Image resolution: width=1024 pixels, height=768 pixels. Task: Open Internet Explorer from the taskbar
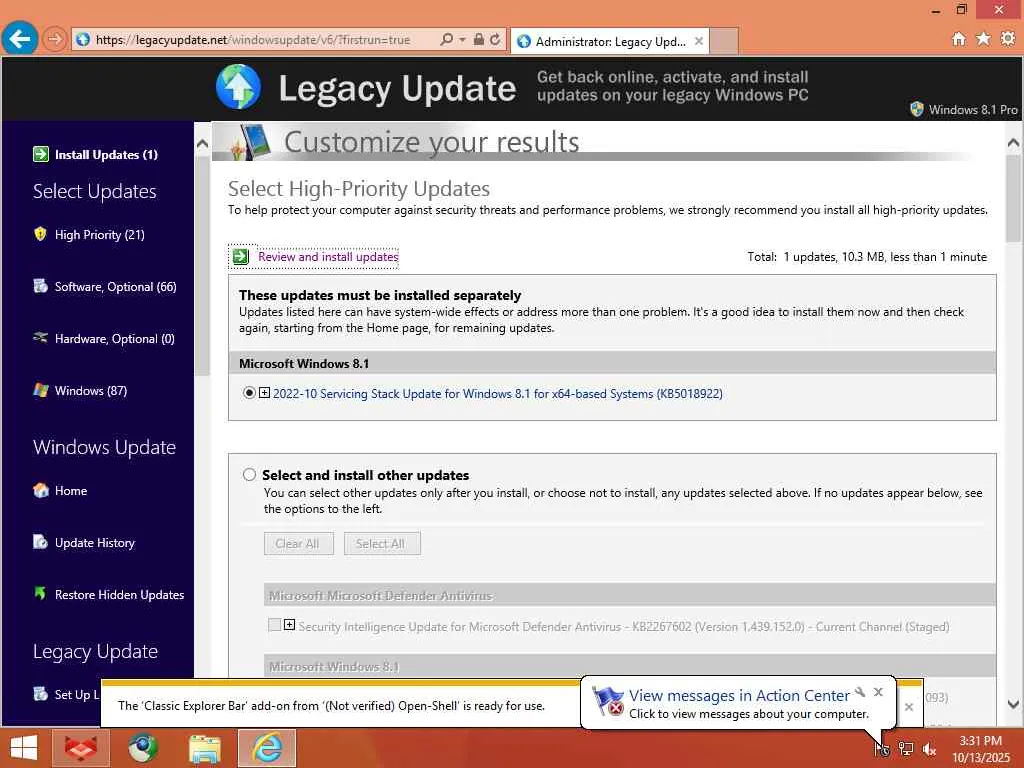267,748
